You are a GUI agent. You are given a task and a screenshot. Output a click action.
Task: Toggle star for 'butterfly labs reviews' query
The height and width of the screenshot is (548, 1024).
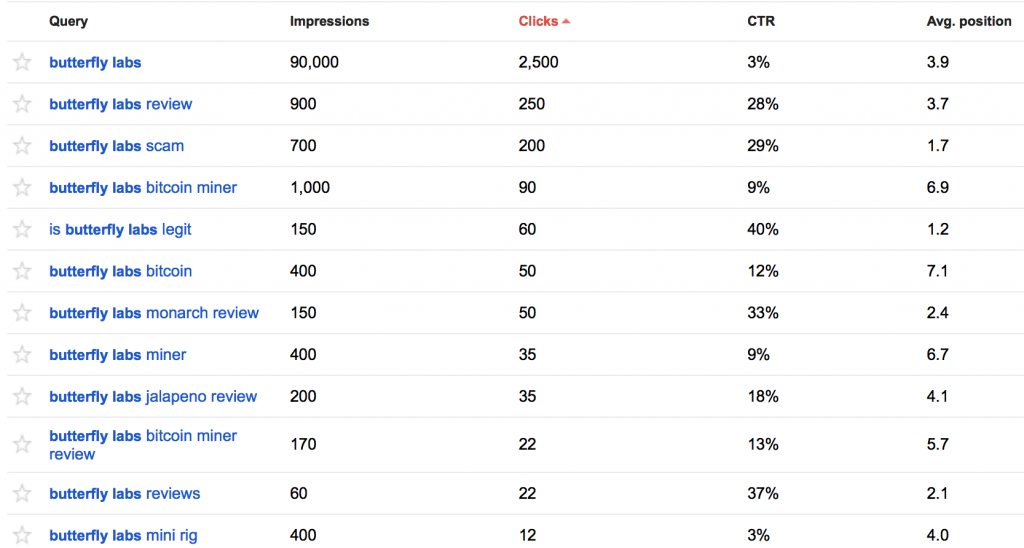click(22, 494)
